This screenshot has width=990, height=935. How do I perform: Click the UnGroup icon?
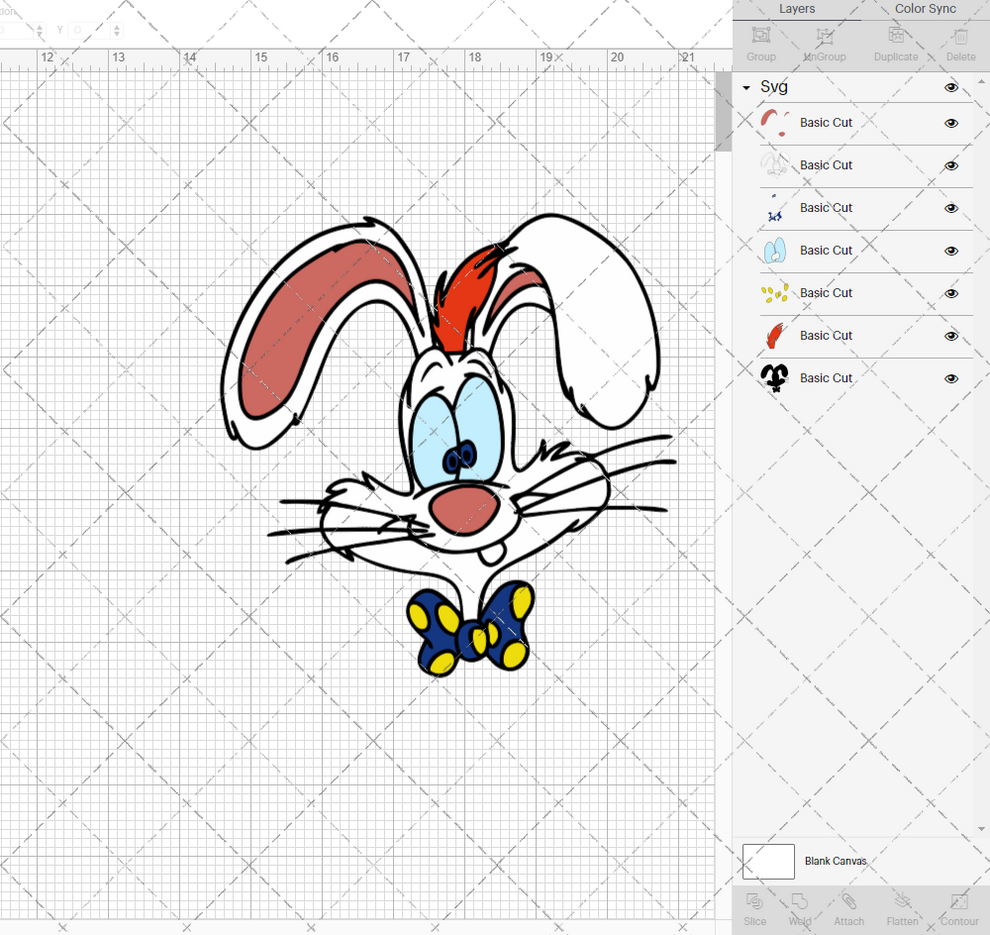pyautogui.click(x=824, y=42)
